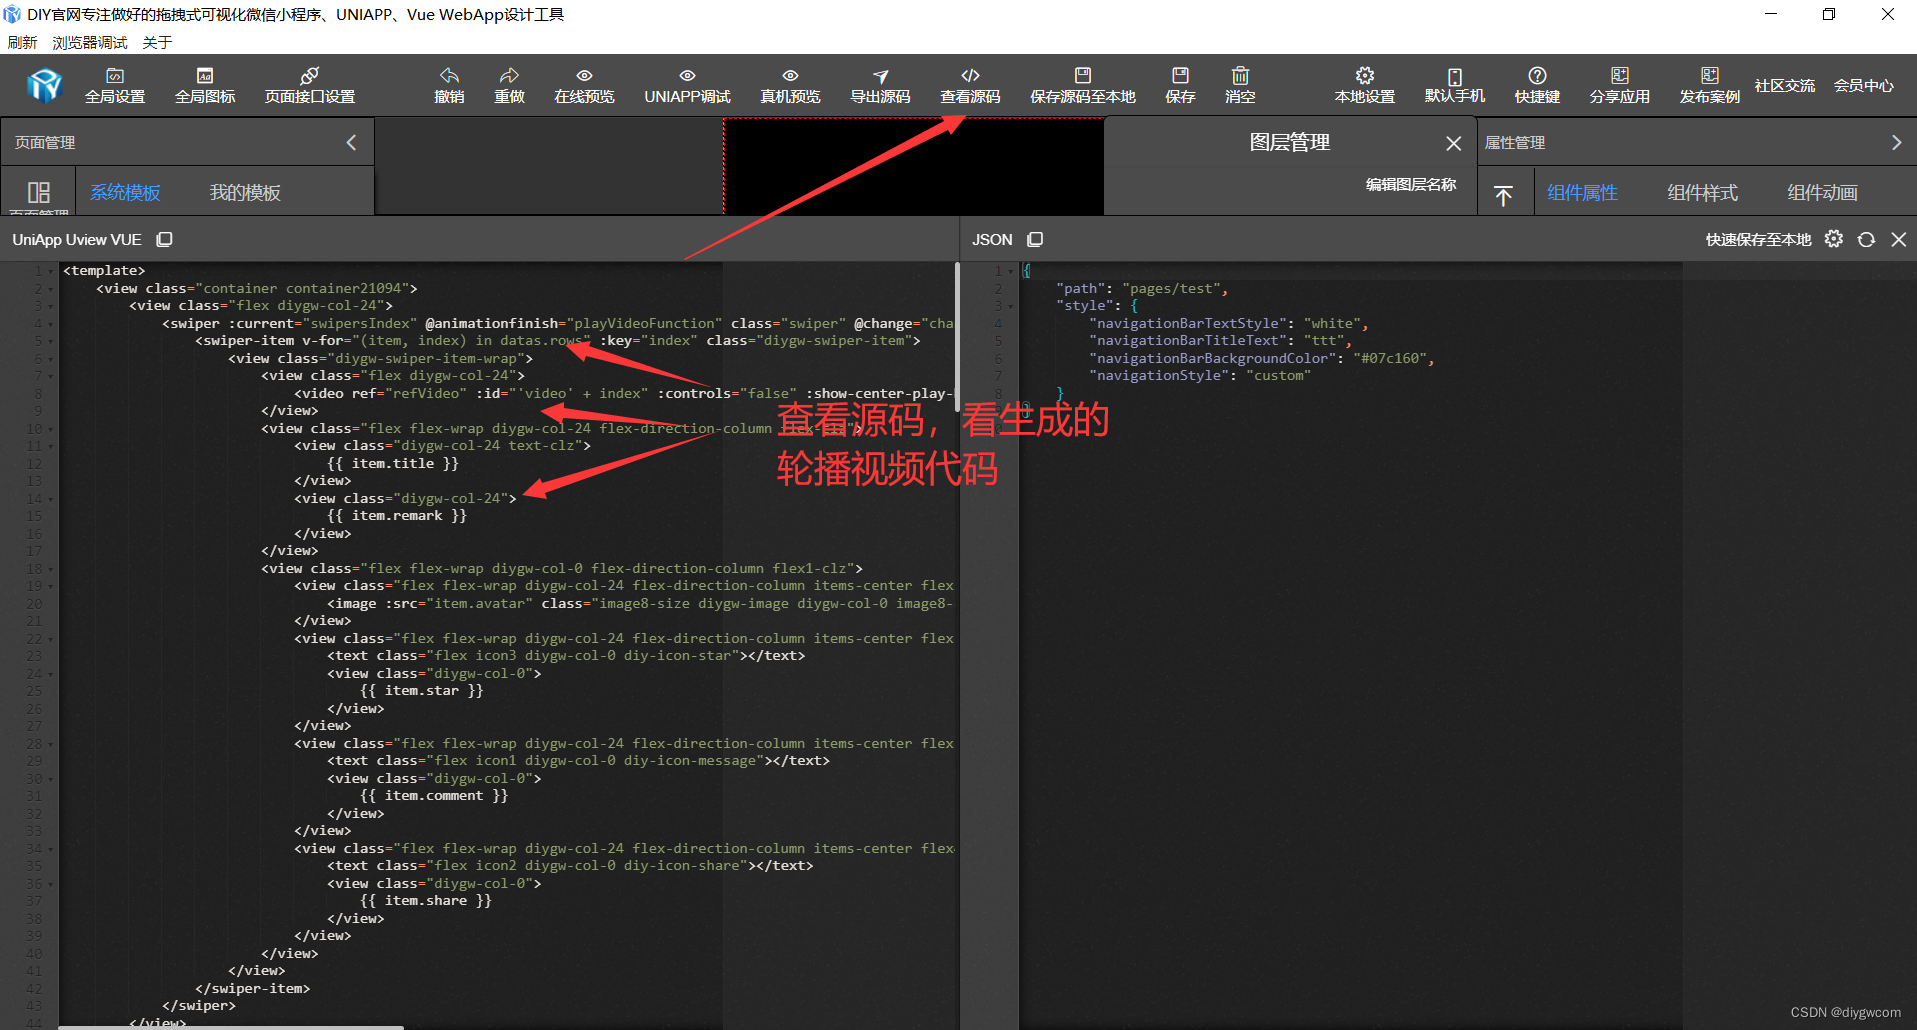Refresh the JSON code panel
Screen dimensions: 1917x1030
1866,239
